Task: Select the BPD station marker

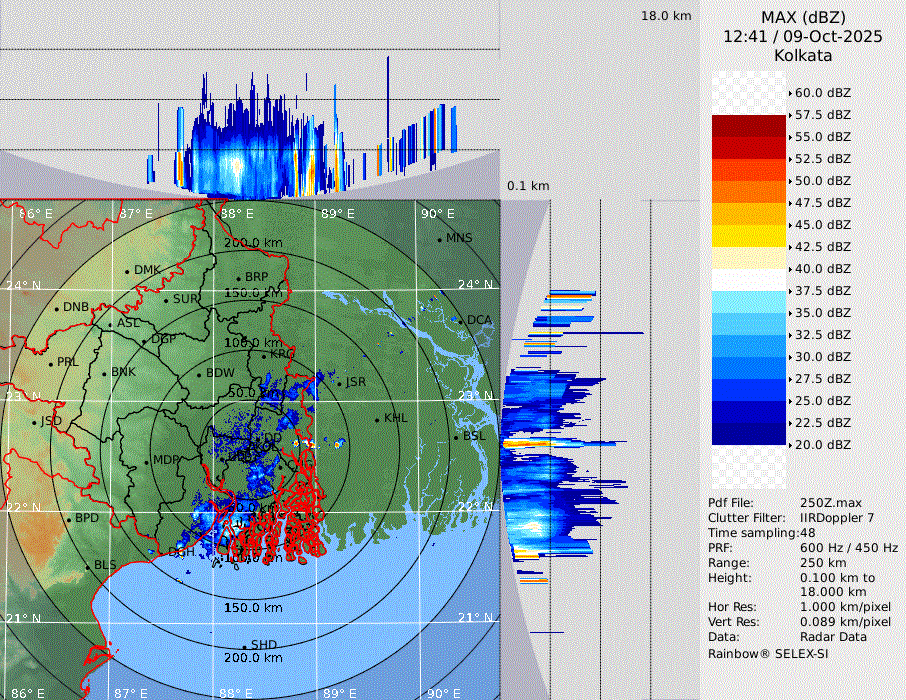Action: point(68,519)
